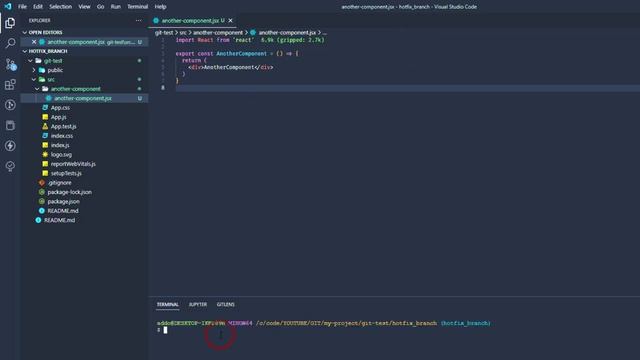Viewport: 640px width, 360px height.
Task: Collapse the HOTFIX_BRANCH section
Action: point(25,51)
